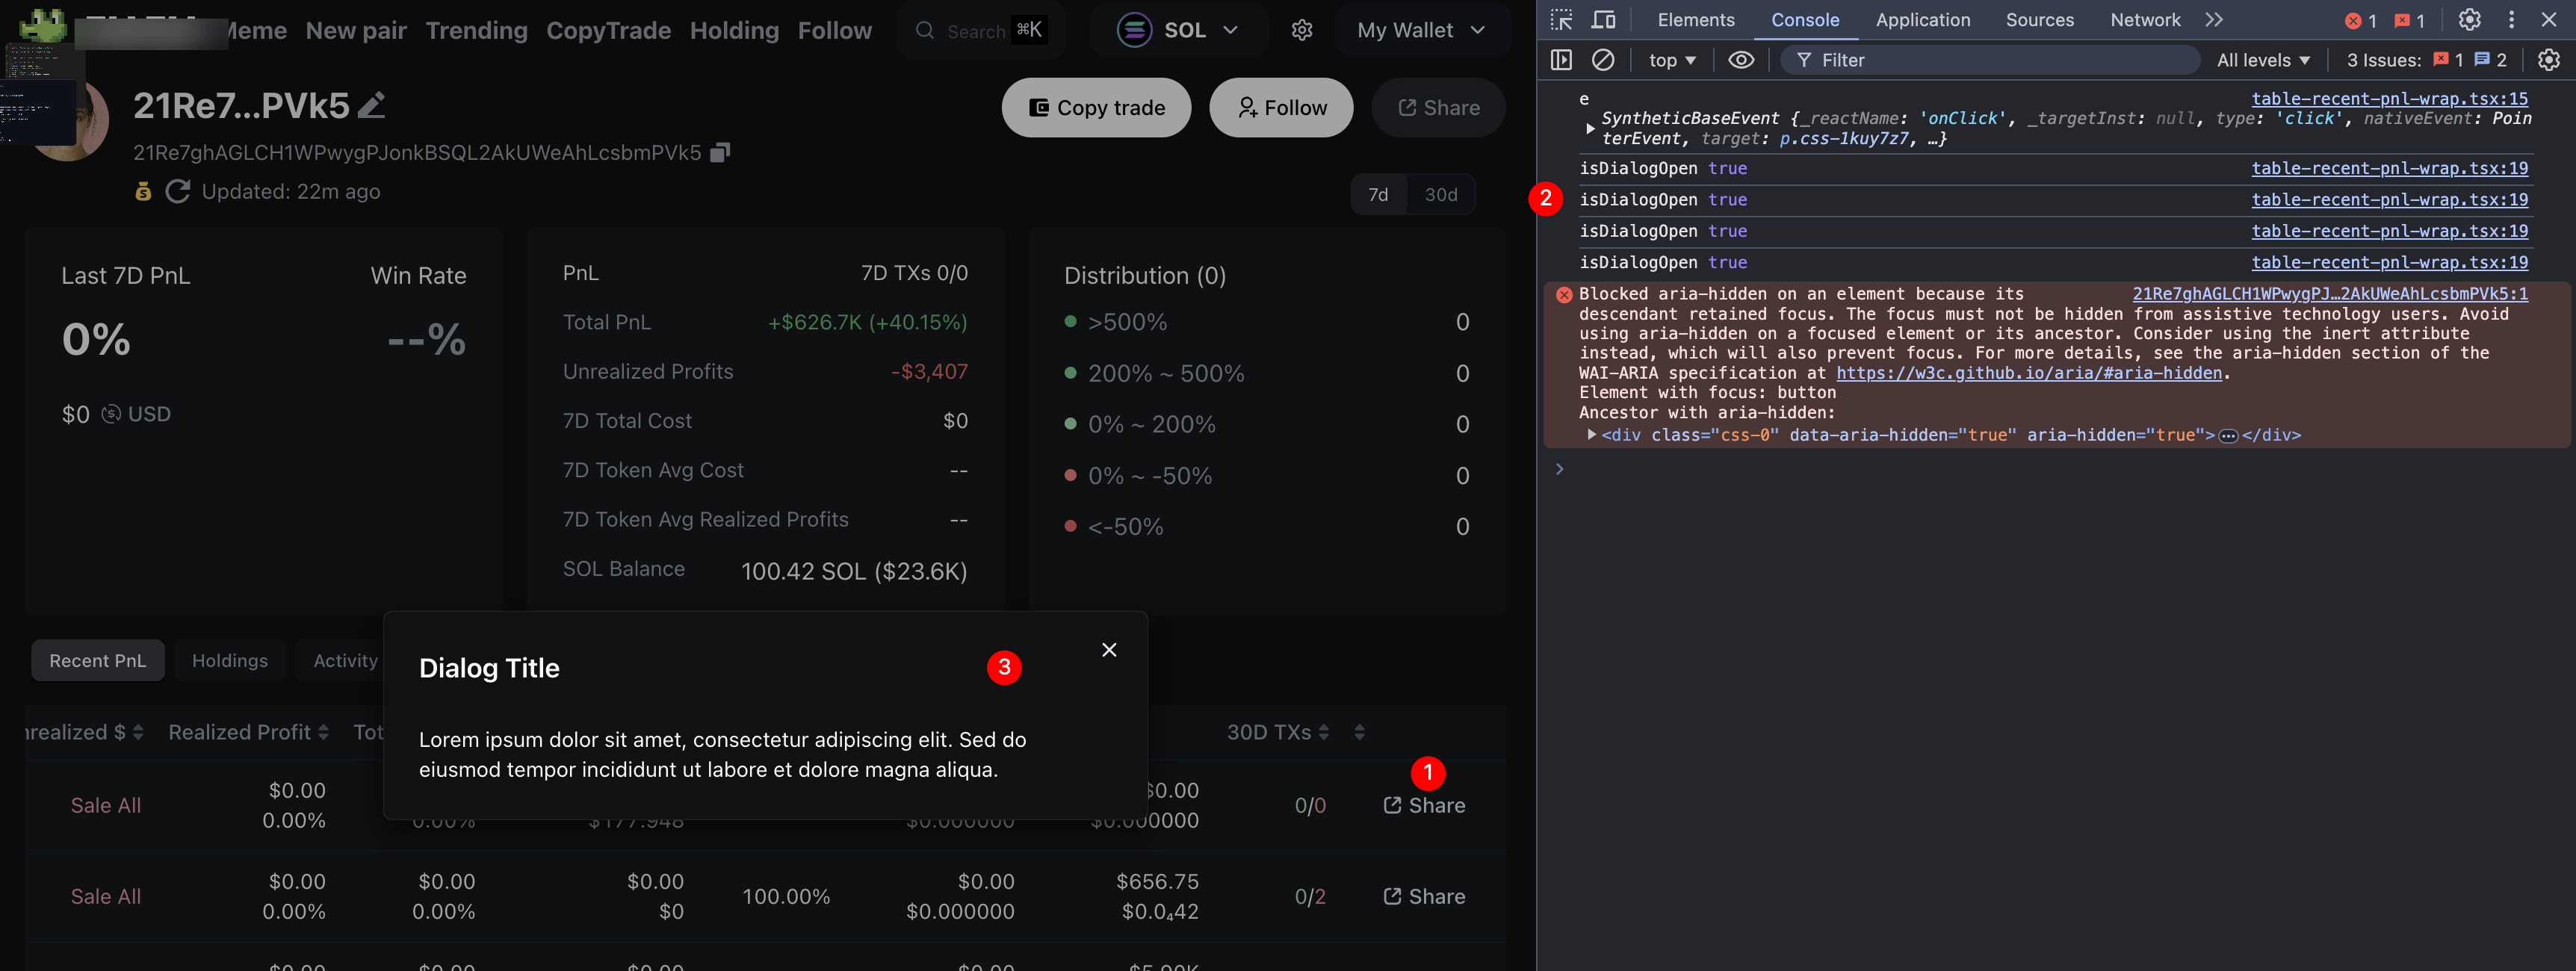Switch the stats range to 7d
The width and height of the screenshot is (2576, 971).
(1378, 194)
